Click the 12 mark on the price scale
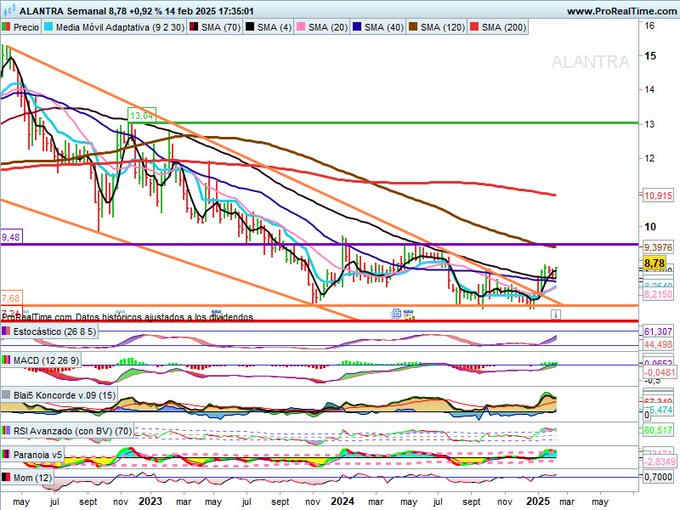Viewport: 680px width, 510px height. pos(650,159)
